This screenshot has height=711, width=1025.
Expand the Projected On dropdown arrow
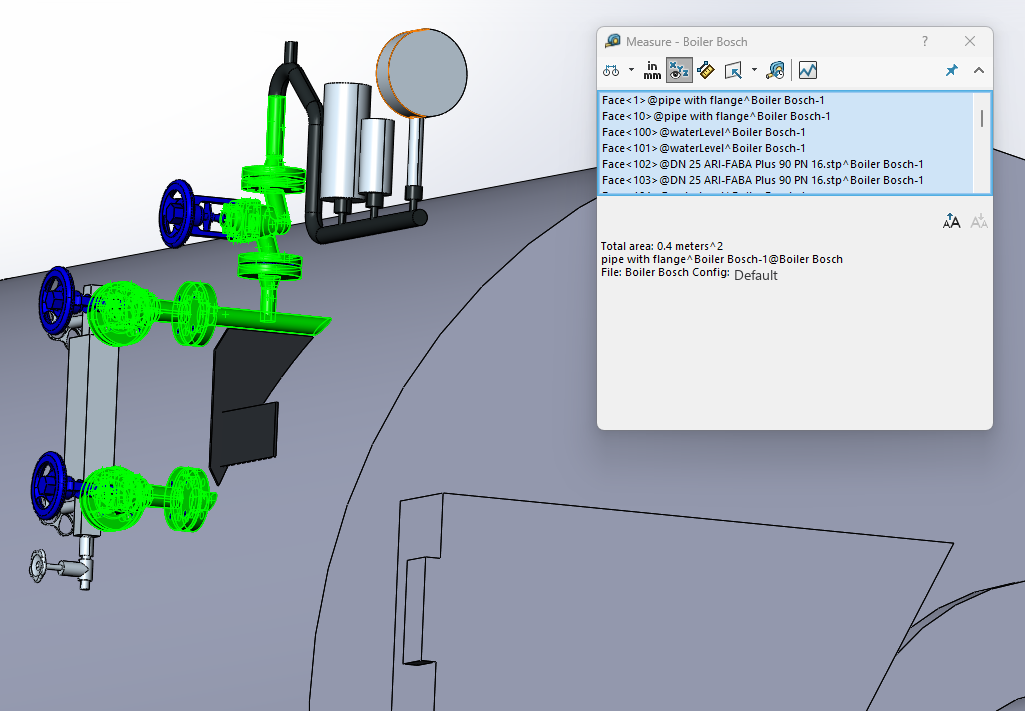click(754, 70)
